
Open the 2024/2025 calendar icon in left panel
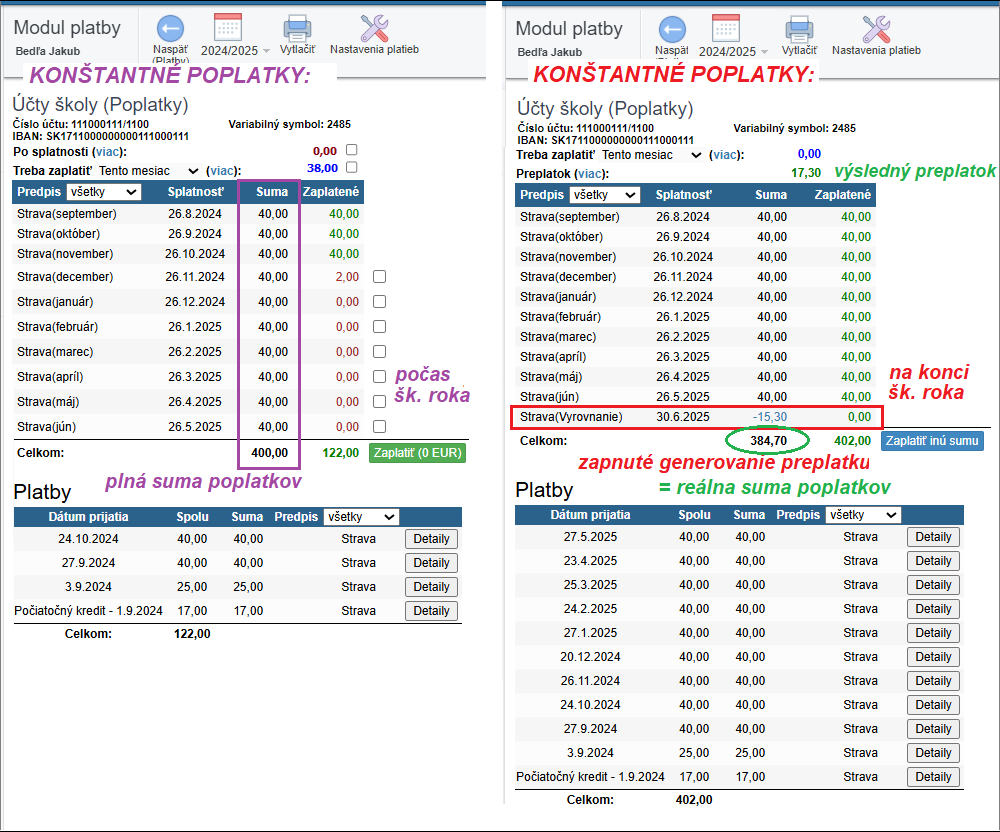click(228, 27)
